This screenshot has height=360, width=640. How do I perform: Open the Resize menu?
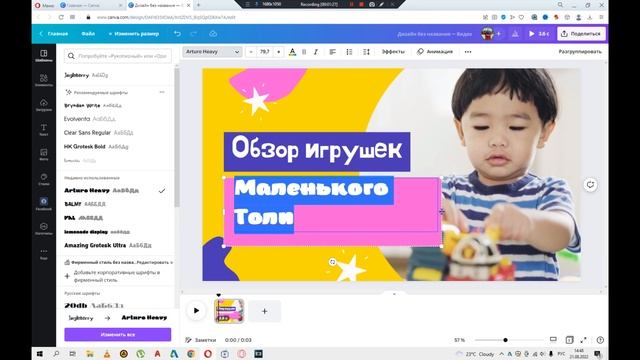click(134, 34)
